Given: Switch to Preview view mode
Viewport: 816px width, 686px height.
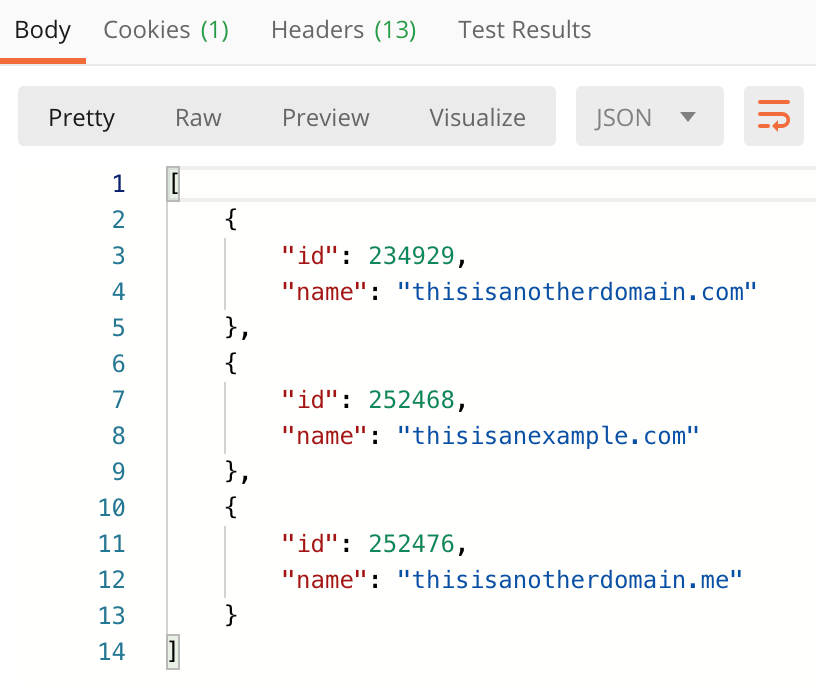Looking at the screenshot, I should [x=326, y=118].
